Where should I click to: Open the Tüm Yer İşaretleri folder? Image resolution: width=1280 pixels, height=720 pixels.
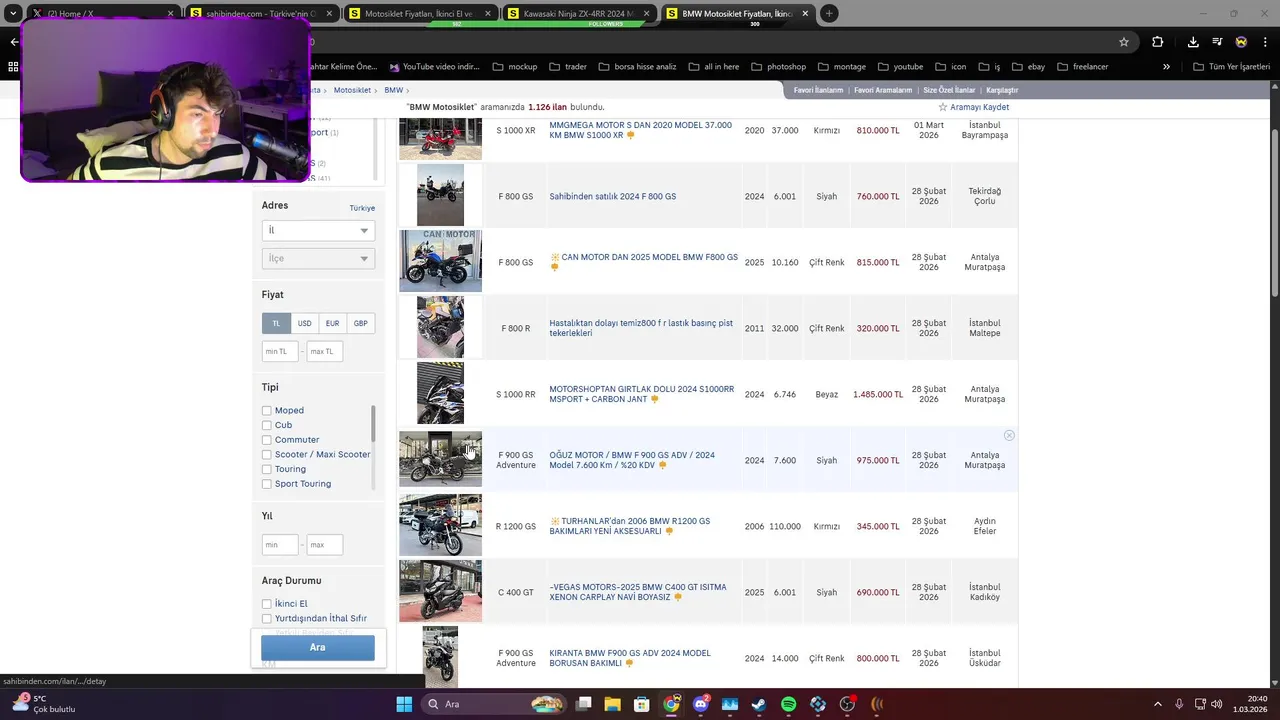pos(1233,67)
